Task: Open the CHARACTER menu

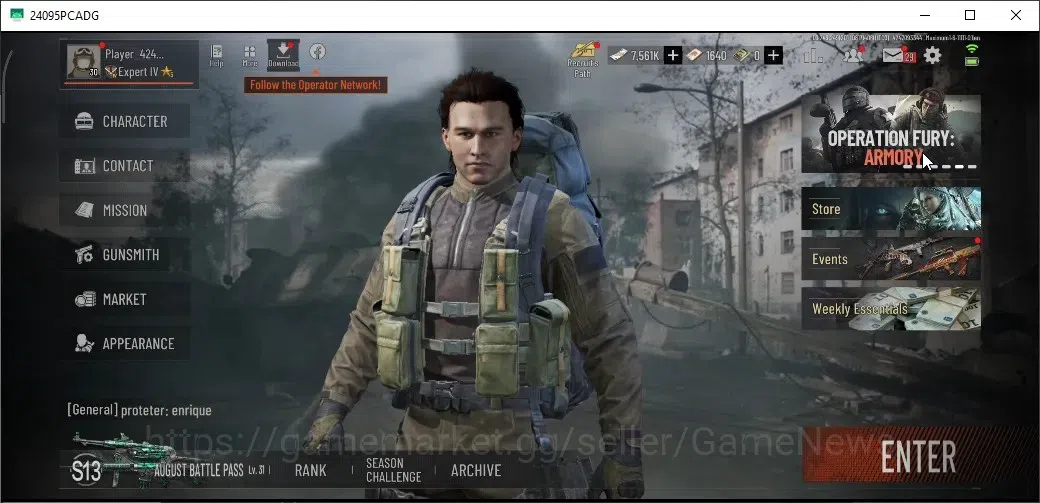Action: tap(125, 121)
